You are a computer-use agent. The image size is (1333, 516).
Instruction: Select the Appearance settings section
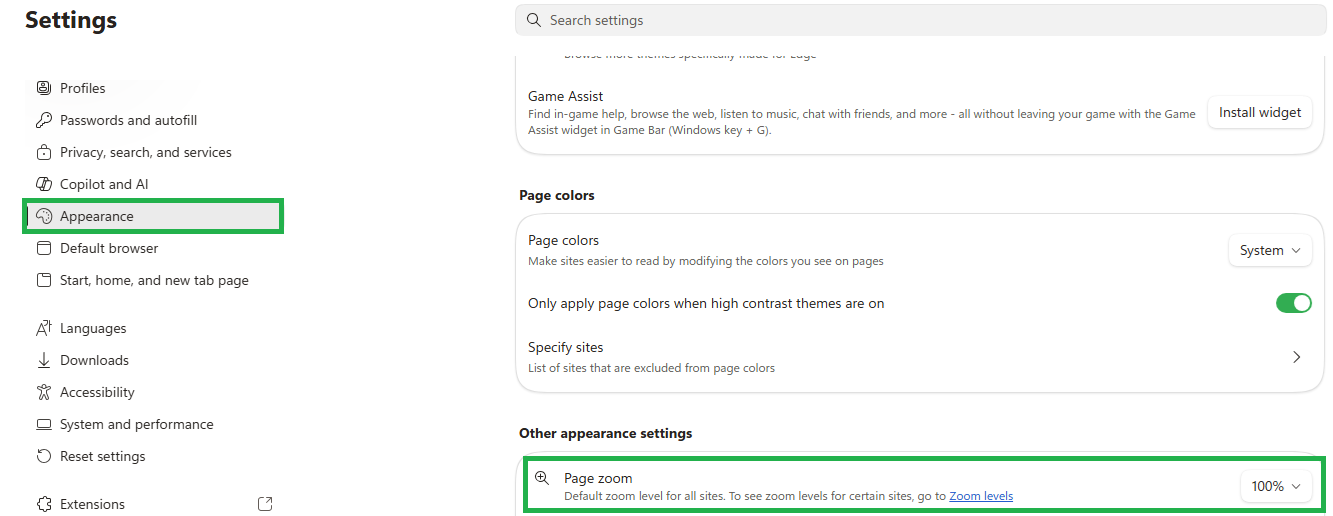click(x=152, y=216)
